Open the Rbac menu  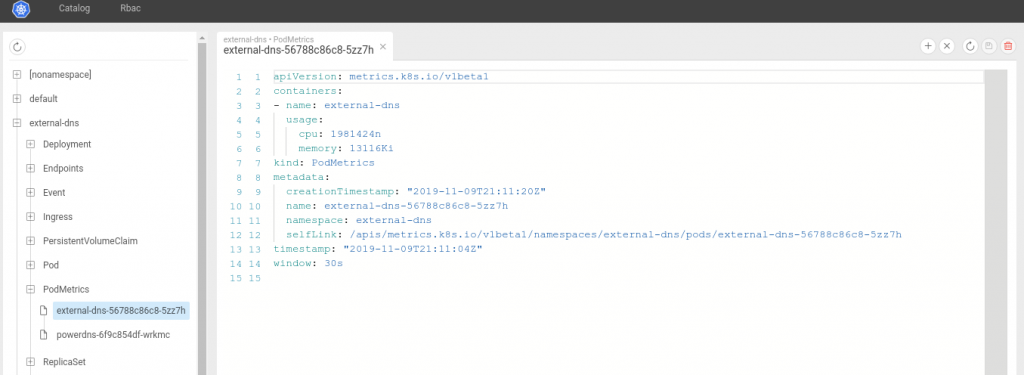tap(131, 9)
